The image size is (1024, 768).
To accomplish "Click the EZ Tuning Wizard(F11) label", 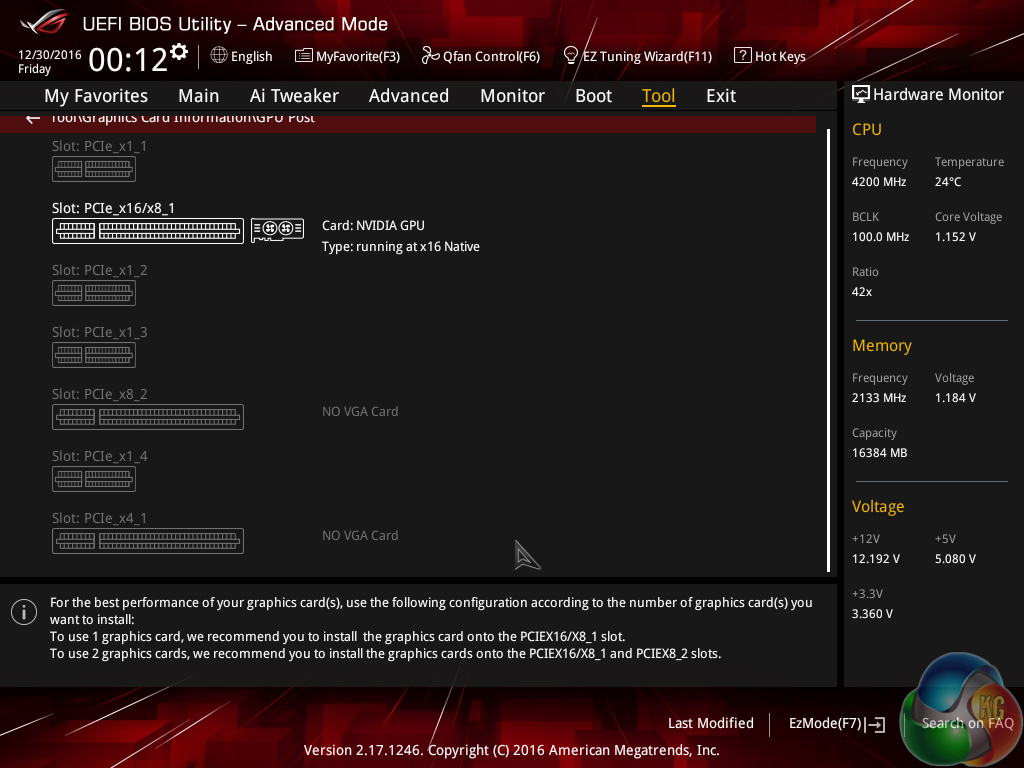I will 647,57.
